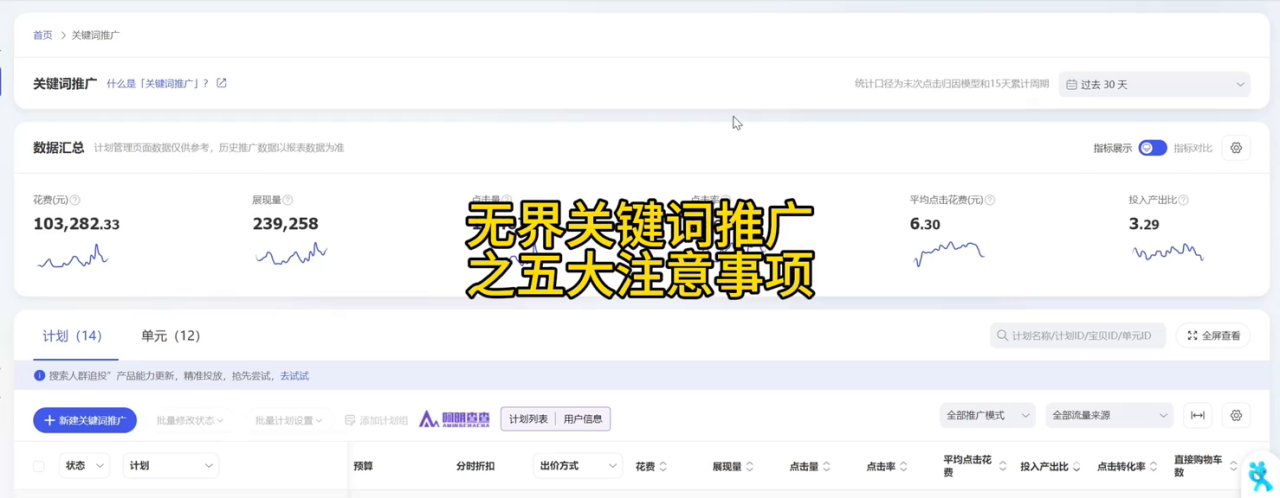Select the 计划列表 tab

pos(529,419)
